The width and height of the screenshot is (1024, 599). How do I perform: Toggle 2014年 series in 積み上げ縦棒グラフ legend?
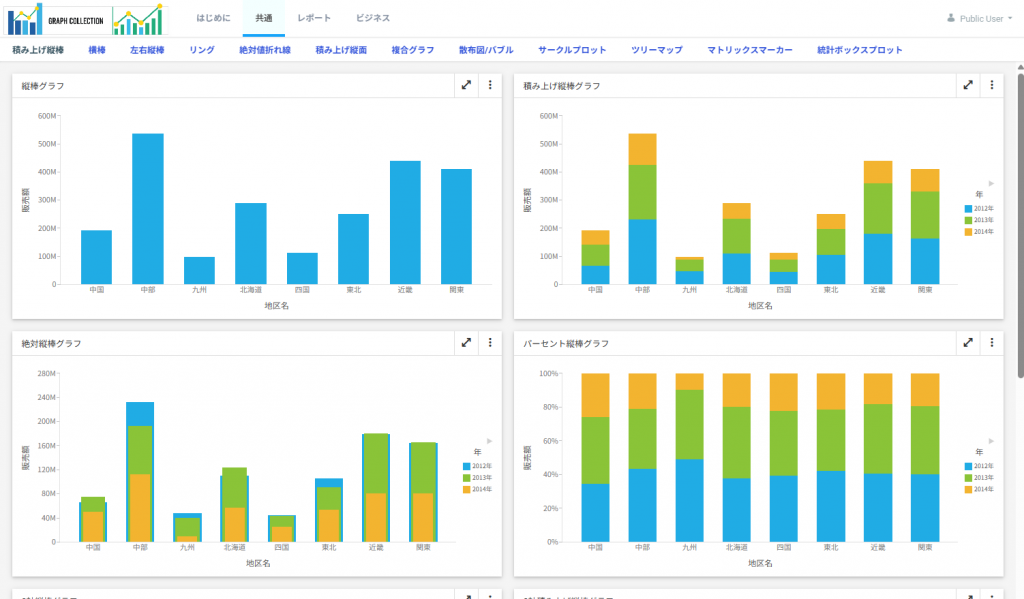pos(979,232)
